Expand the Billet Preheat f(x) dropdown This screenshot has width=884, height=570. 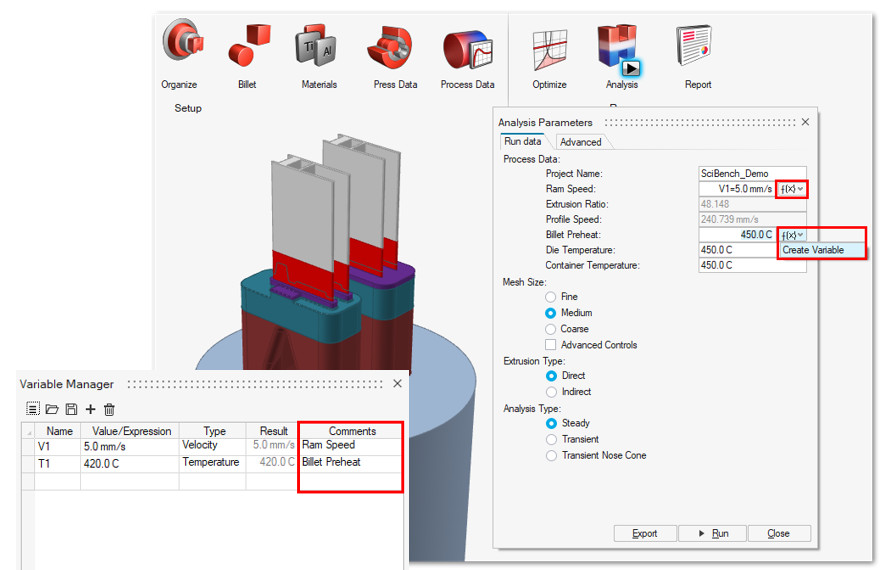point(792,235)
